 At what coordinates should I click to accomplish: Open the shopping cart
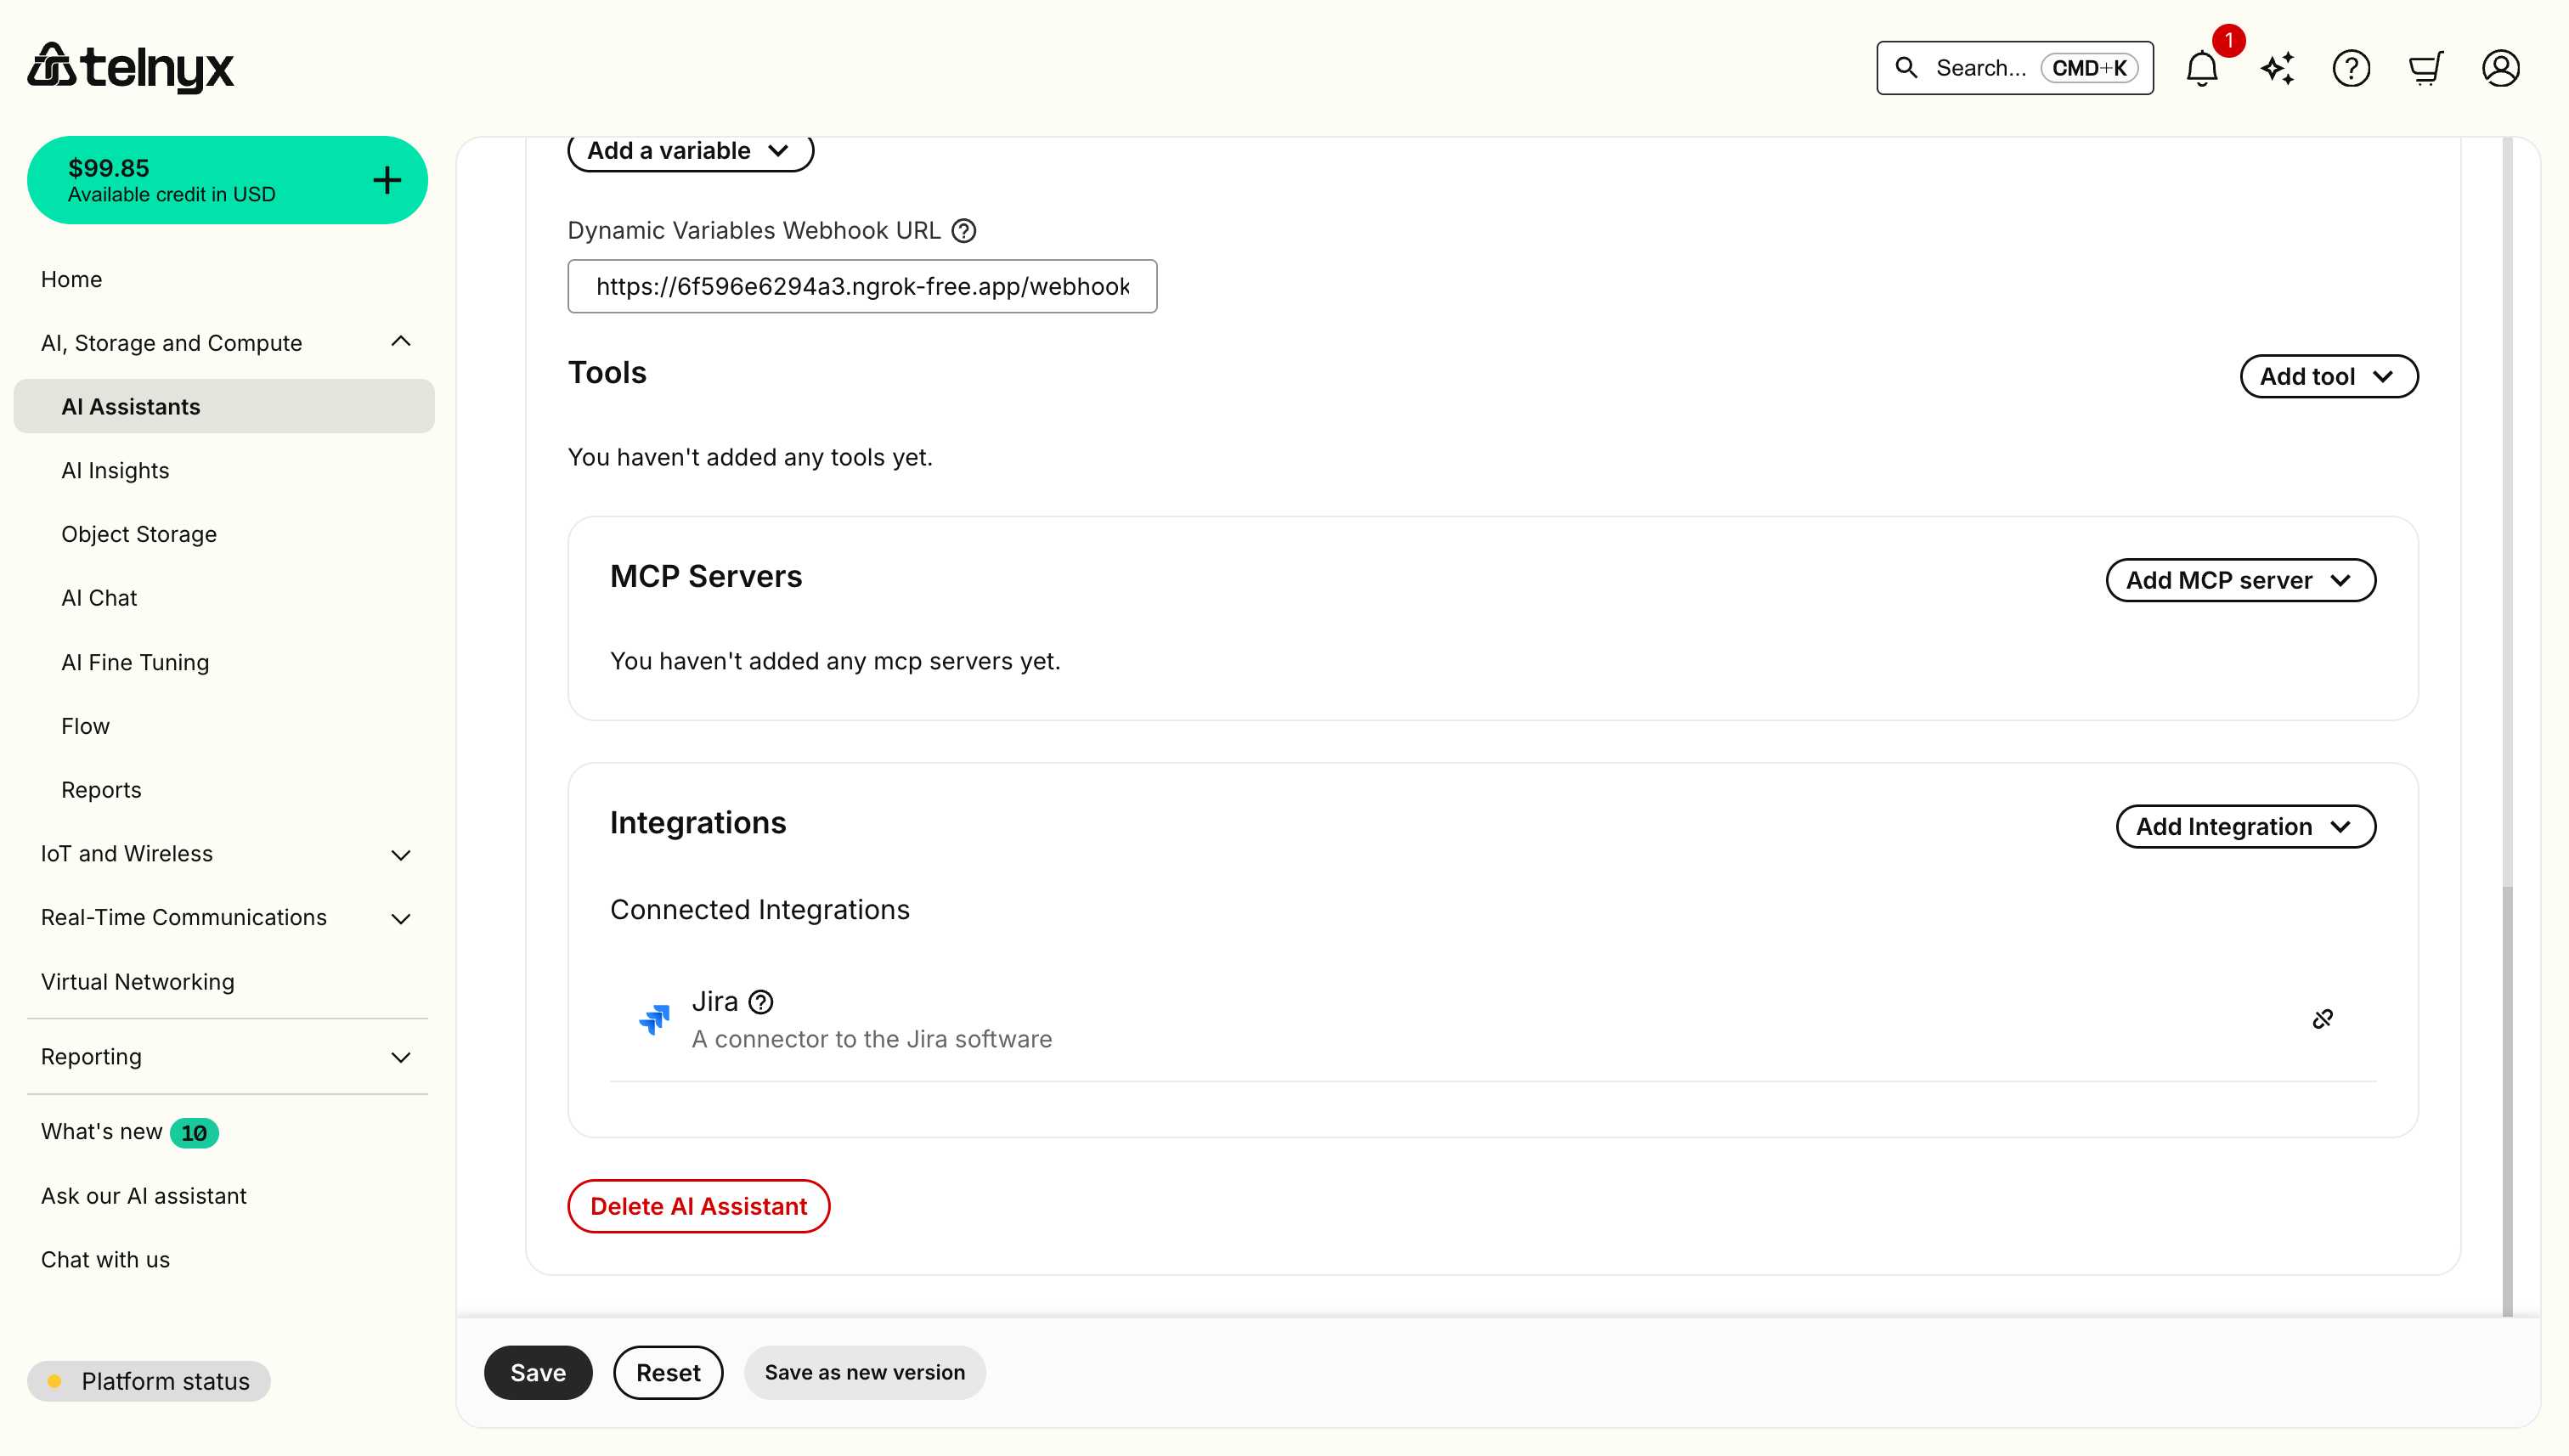[2426, 67]
